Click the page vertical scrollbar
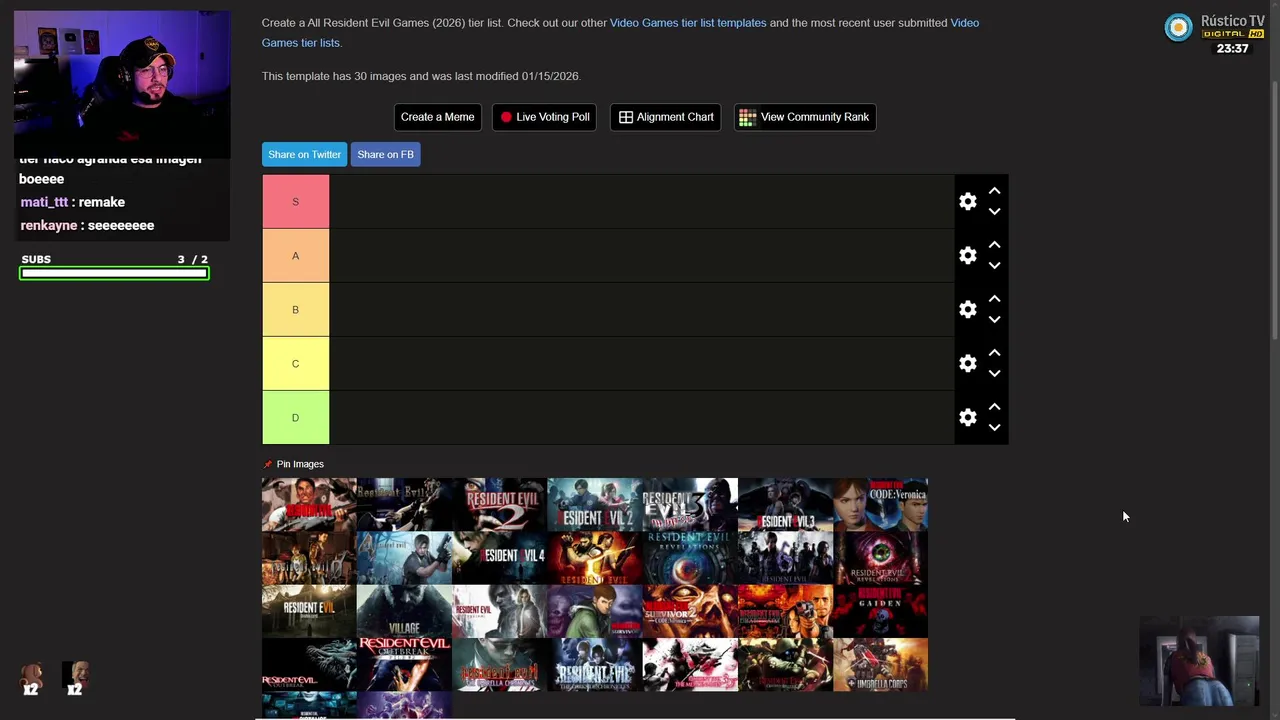 1274,210
